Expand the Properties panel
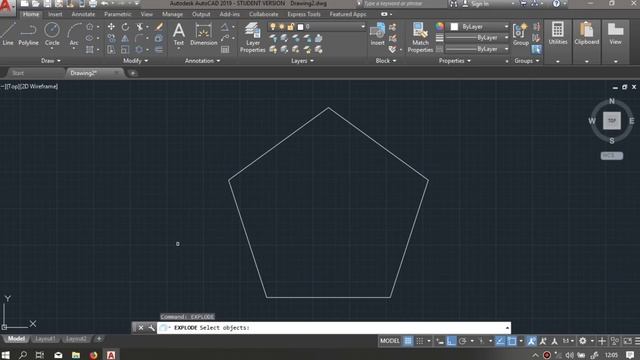The height and width of the screenshot is (360, 640). click(455, 60)
